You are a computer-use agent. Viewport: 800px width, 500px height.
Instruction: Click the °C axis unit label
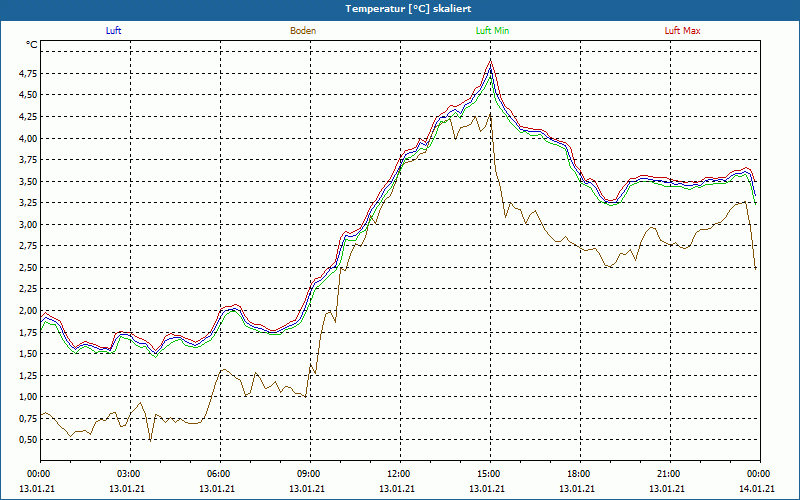[x=32, y=45]
